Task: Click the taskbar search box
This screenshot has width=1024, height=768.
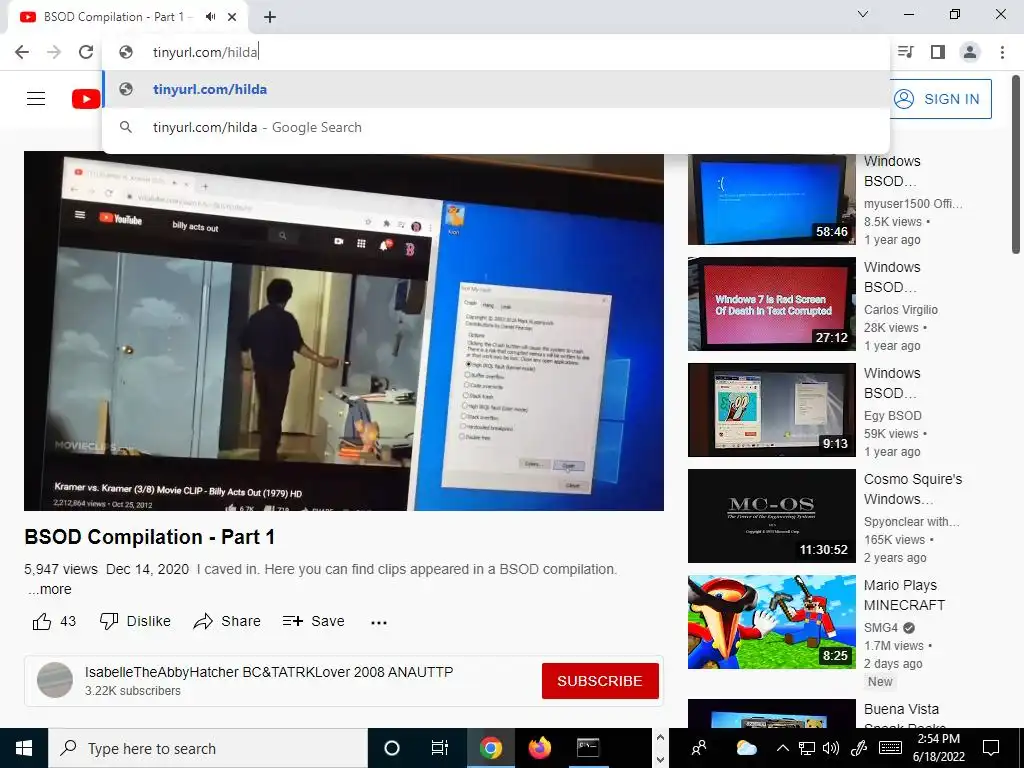Action: click(208, 748)
